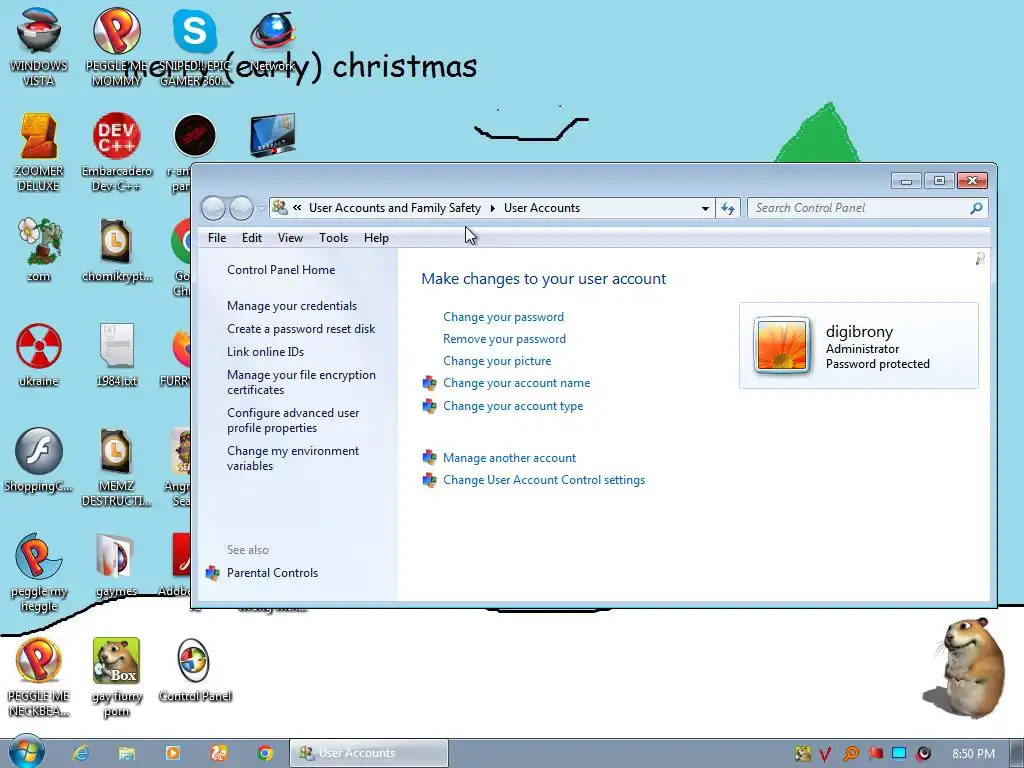Select chomikrypt desktop icon
This screenshot has height=768, width=1024.
point(116,250)
